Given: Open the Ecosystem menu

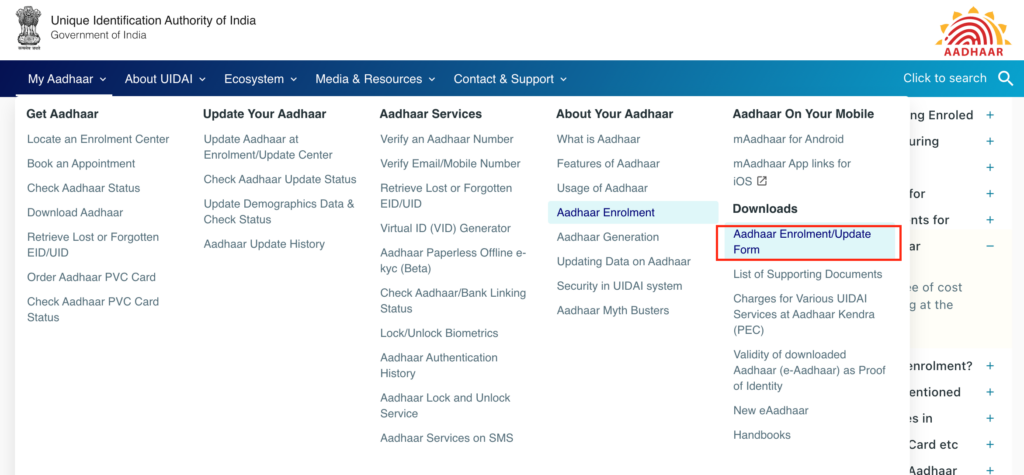Looking at the screenshot, I should (261, 79).
